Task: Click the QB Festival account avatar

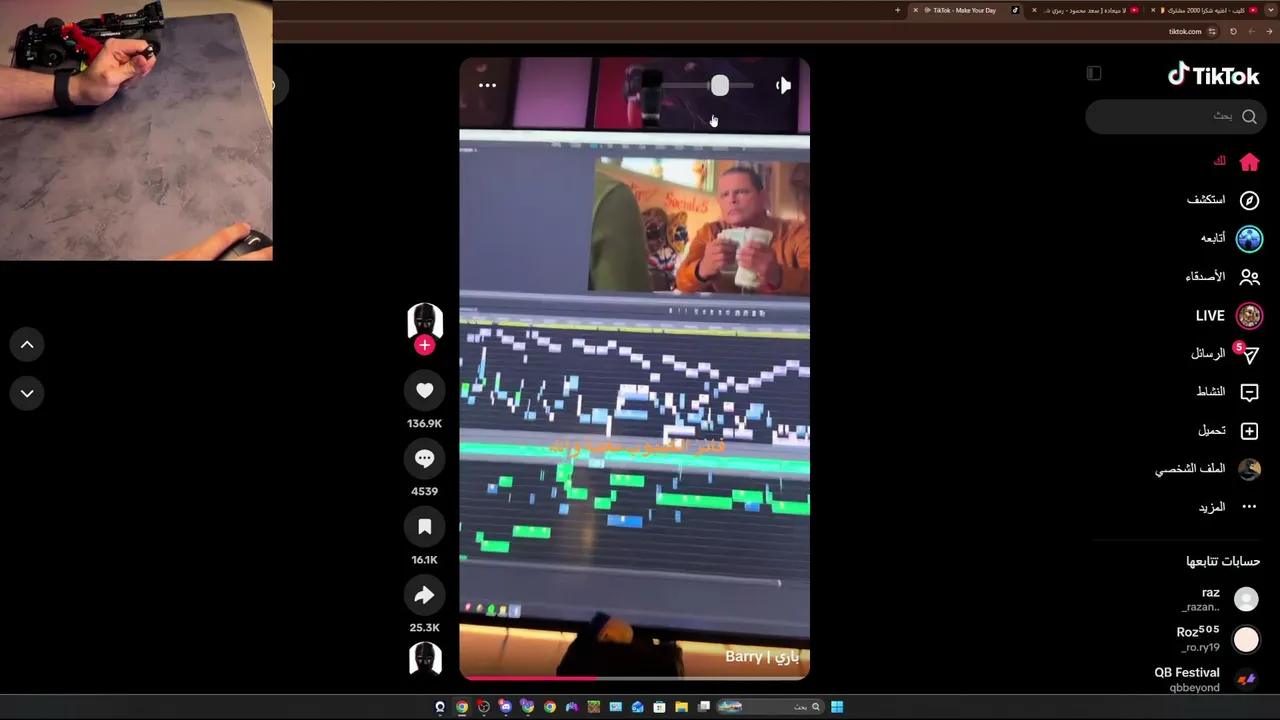Action: click(1246, 680)
